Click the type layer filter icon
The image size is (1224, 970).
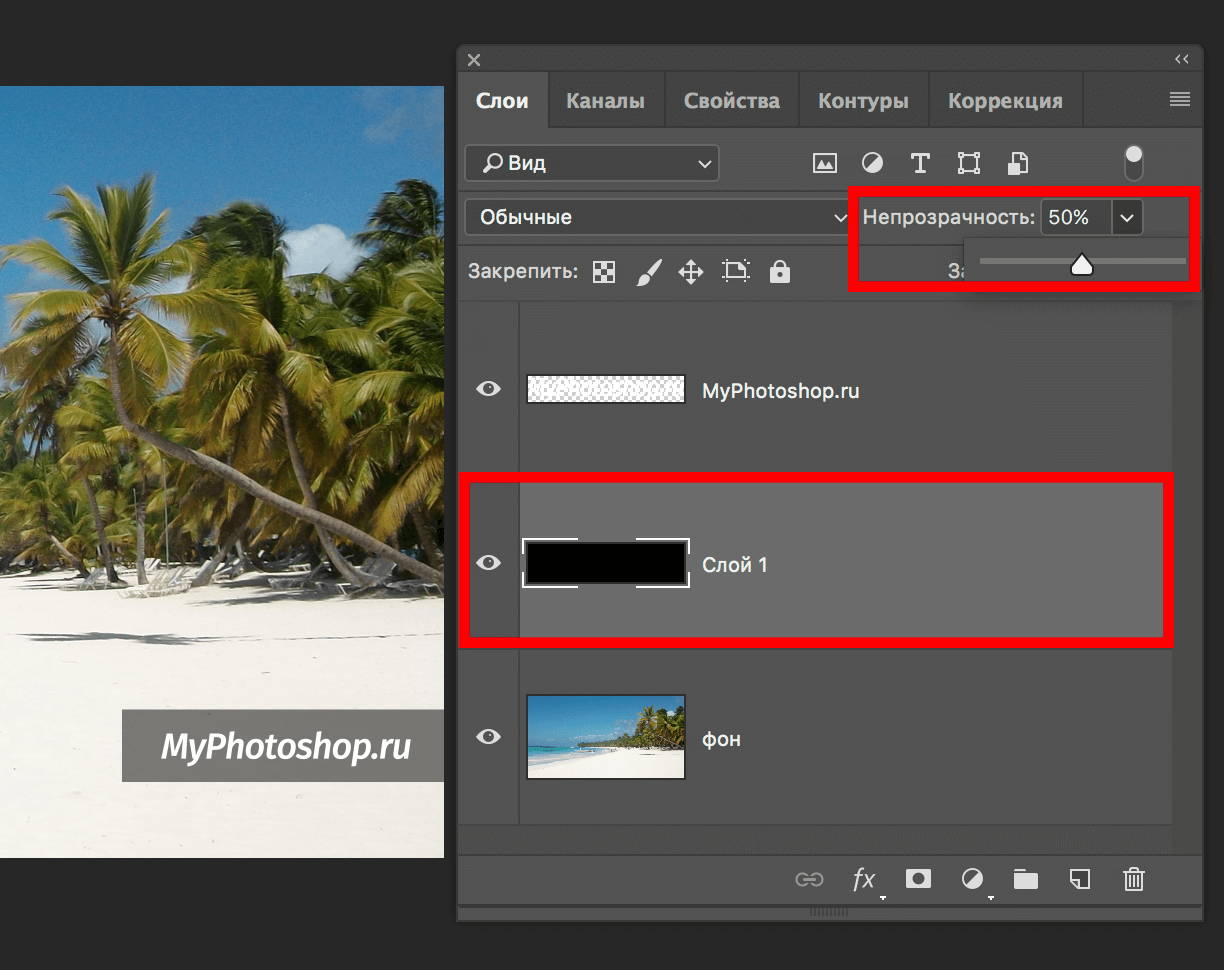(920, 163)
